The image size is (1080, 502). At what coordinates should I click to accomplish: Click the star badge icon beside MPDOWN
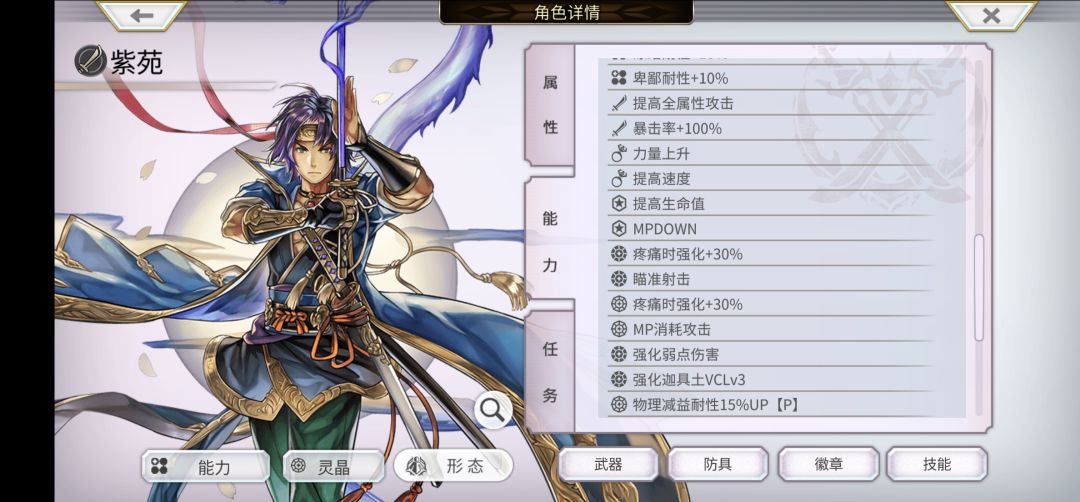click(x=619, y=229)
